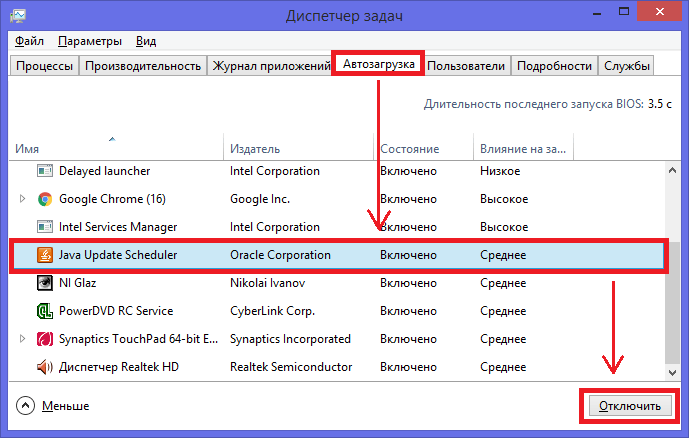
Task: Click the Delayed launcher icon
Action: click(x=44, y=170)
